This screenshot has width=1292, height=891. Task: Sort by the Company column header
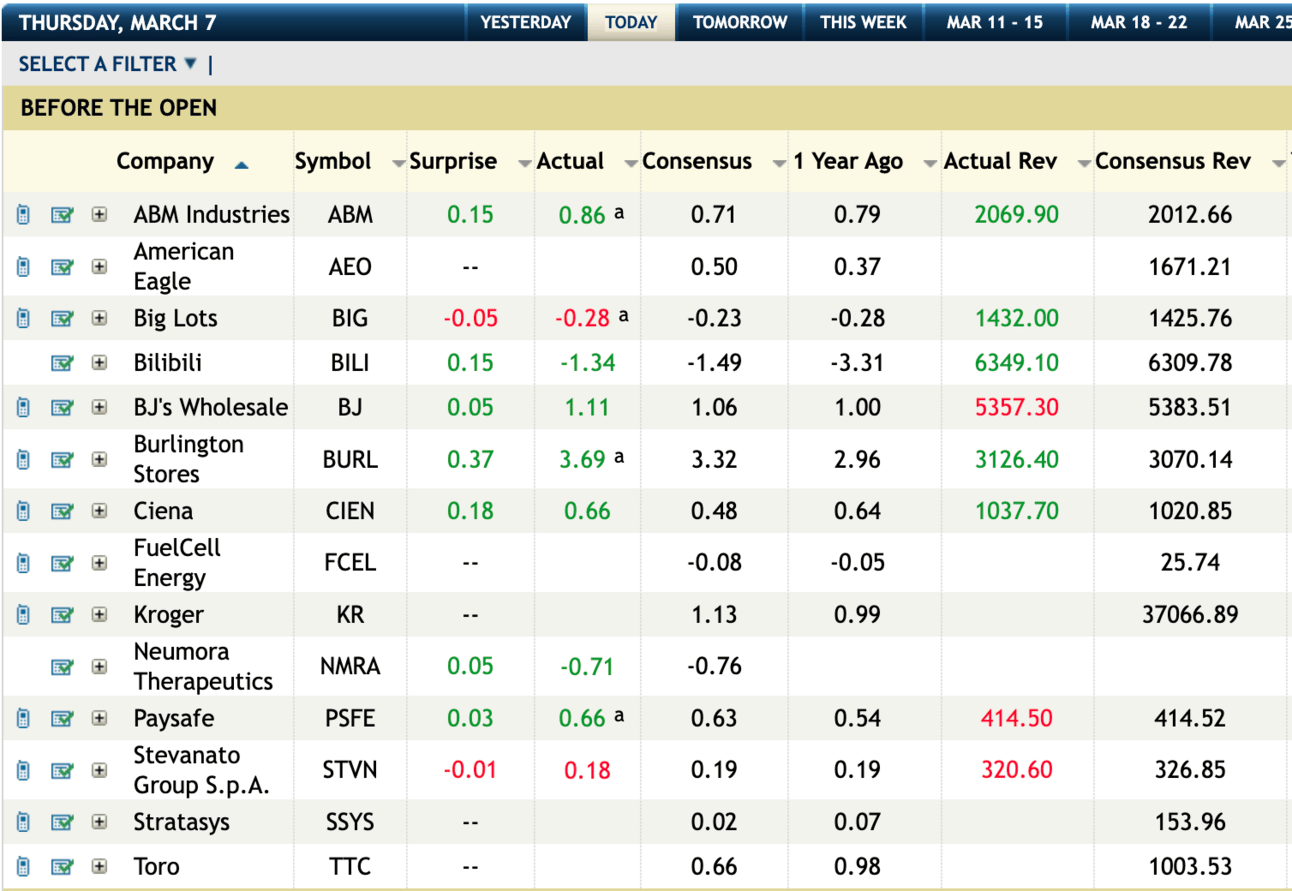[x=165, y=162]
